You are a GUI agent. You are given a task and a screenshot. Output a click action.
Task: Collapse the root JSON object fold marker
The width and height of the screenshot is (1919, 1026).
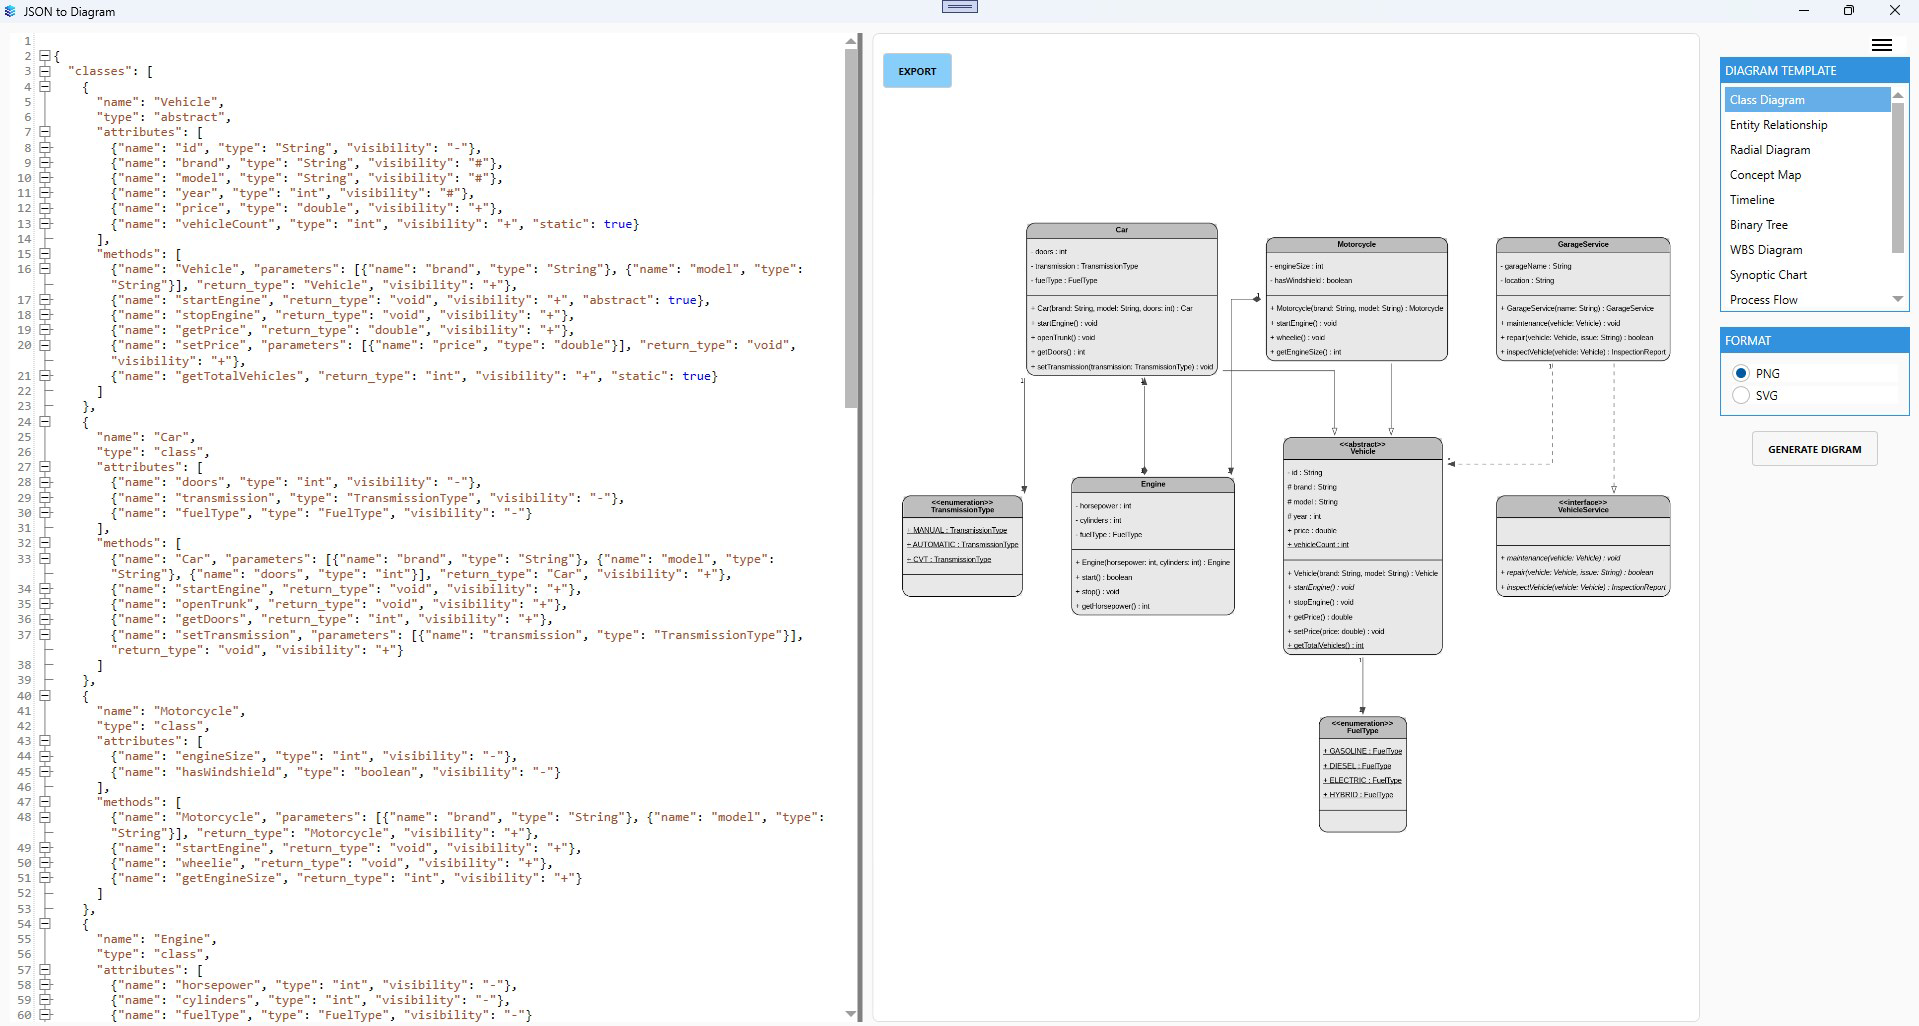click(x=44, y=55)
